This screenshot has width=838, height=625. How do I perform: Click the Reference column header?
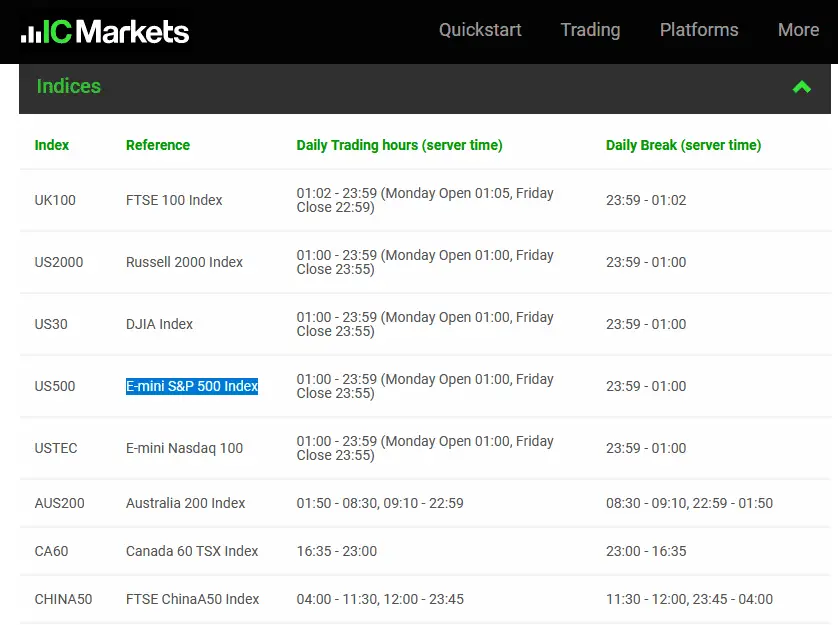[x=158, y=145]
